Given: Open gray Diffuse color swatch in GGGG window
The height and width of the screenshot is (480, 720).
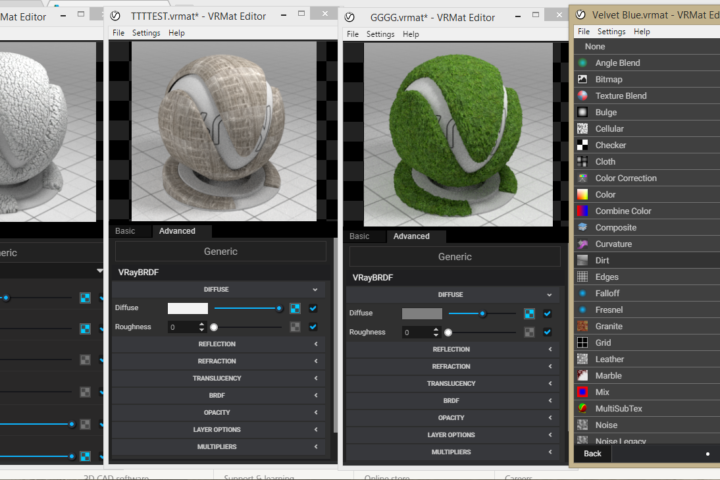Looking at the screenshot, I should point(422,314).
